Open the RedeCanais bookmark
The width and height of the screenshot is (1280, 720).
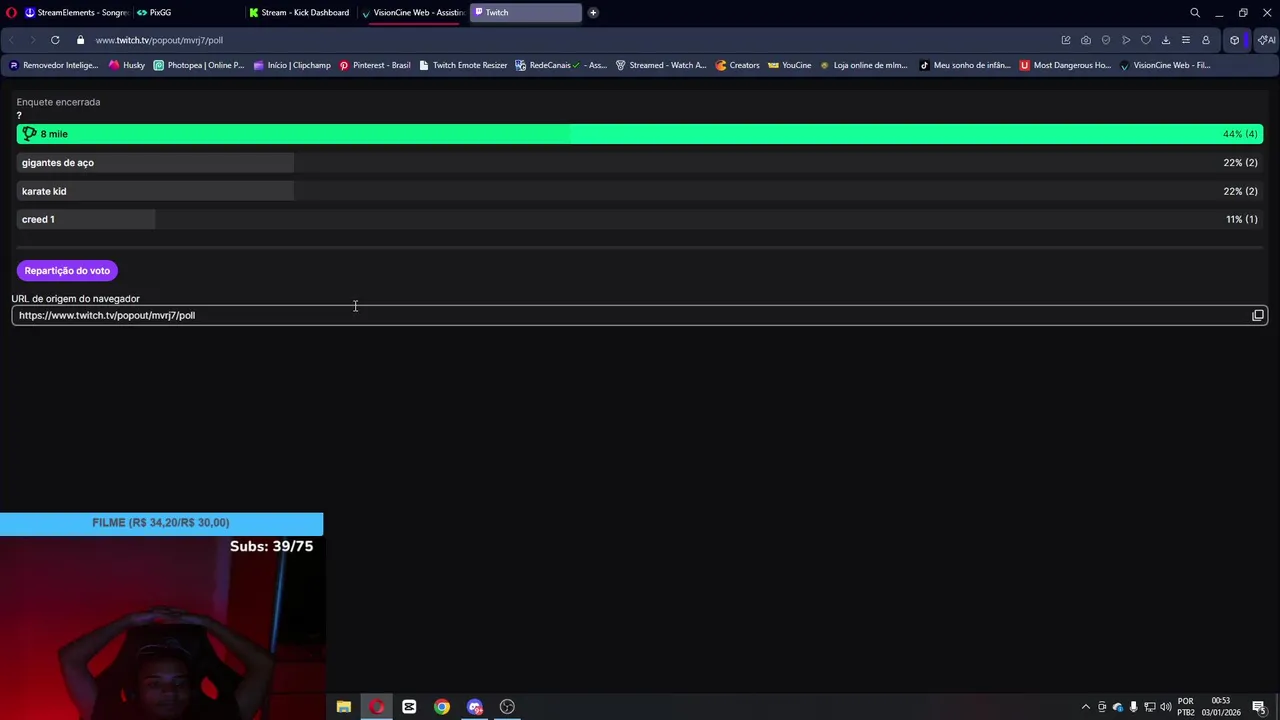(x=561, y=65)
